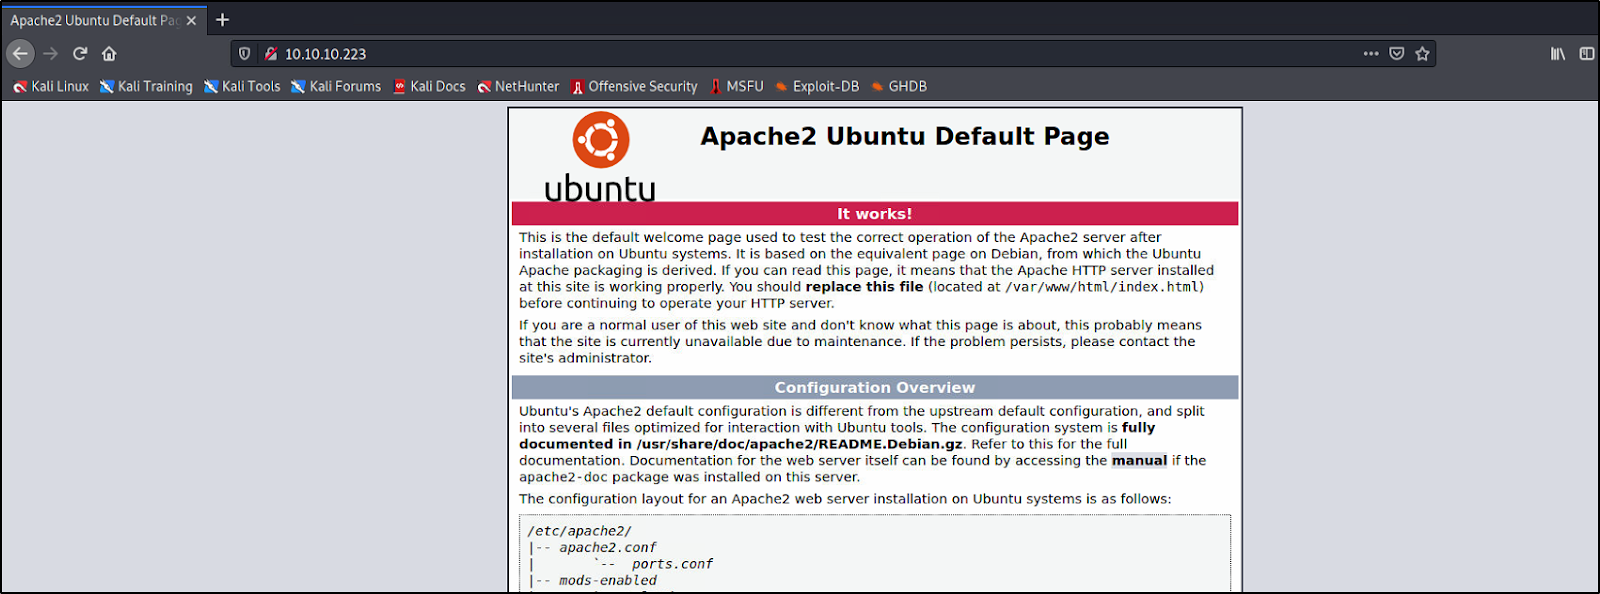Open Kali Docs bookmark
The image size is (1600, 594).
429,86
